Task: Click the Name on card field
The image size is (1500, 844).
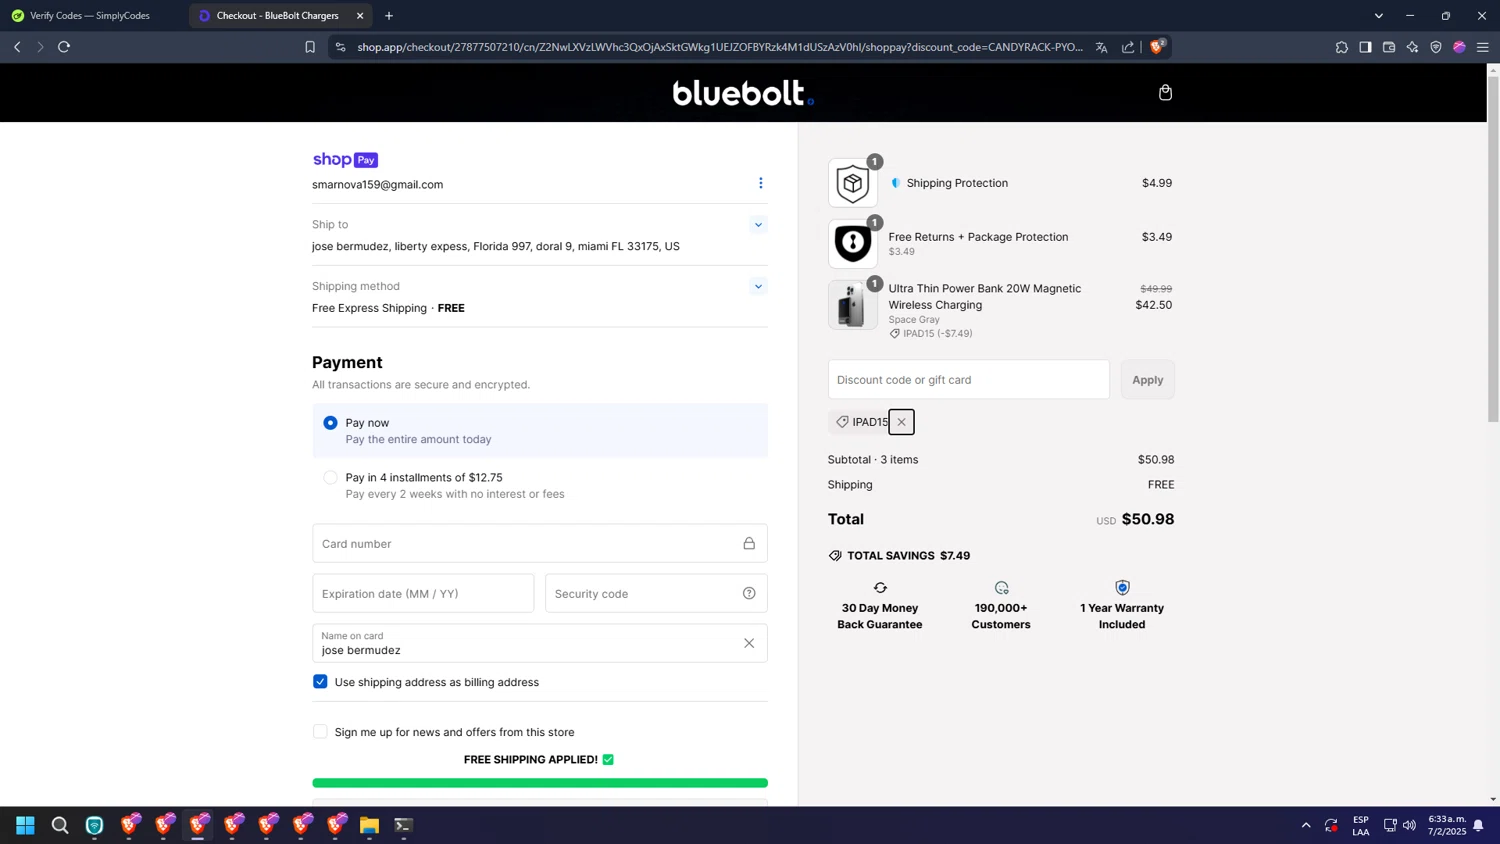Action: 540,643
